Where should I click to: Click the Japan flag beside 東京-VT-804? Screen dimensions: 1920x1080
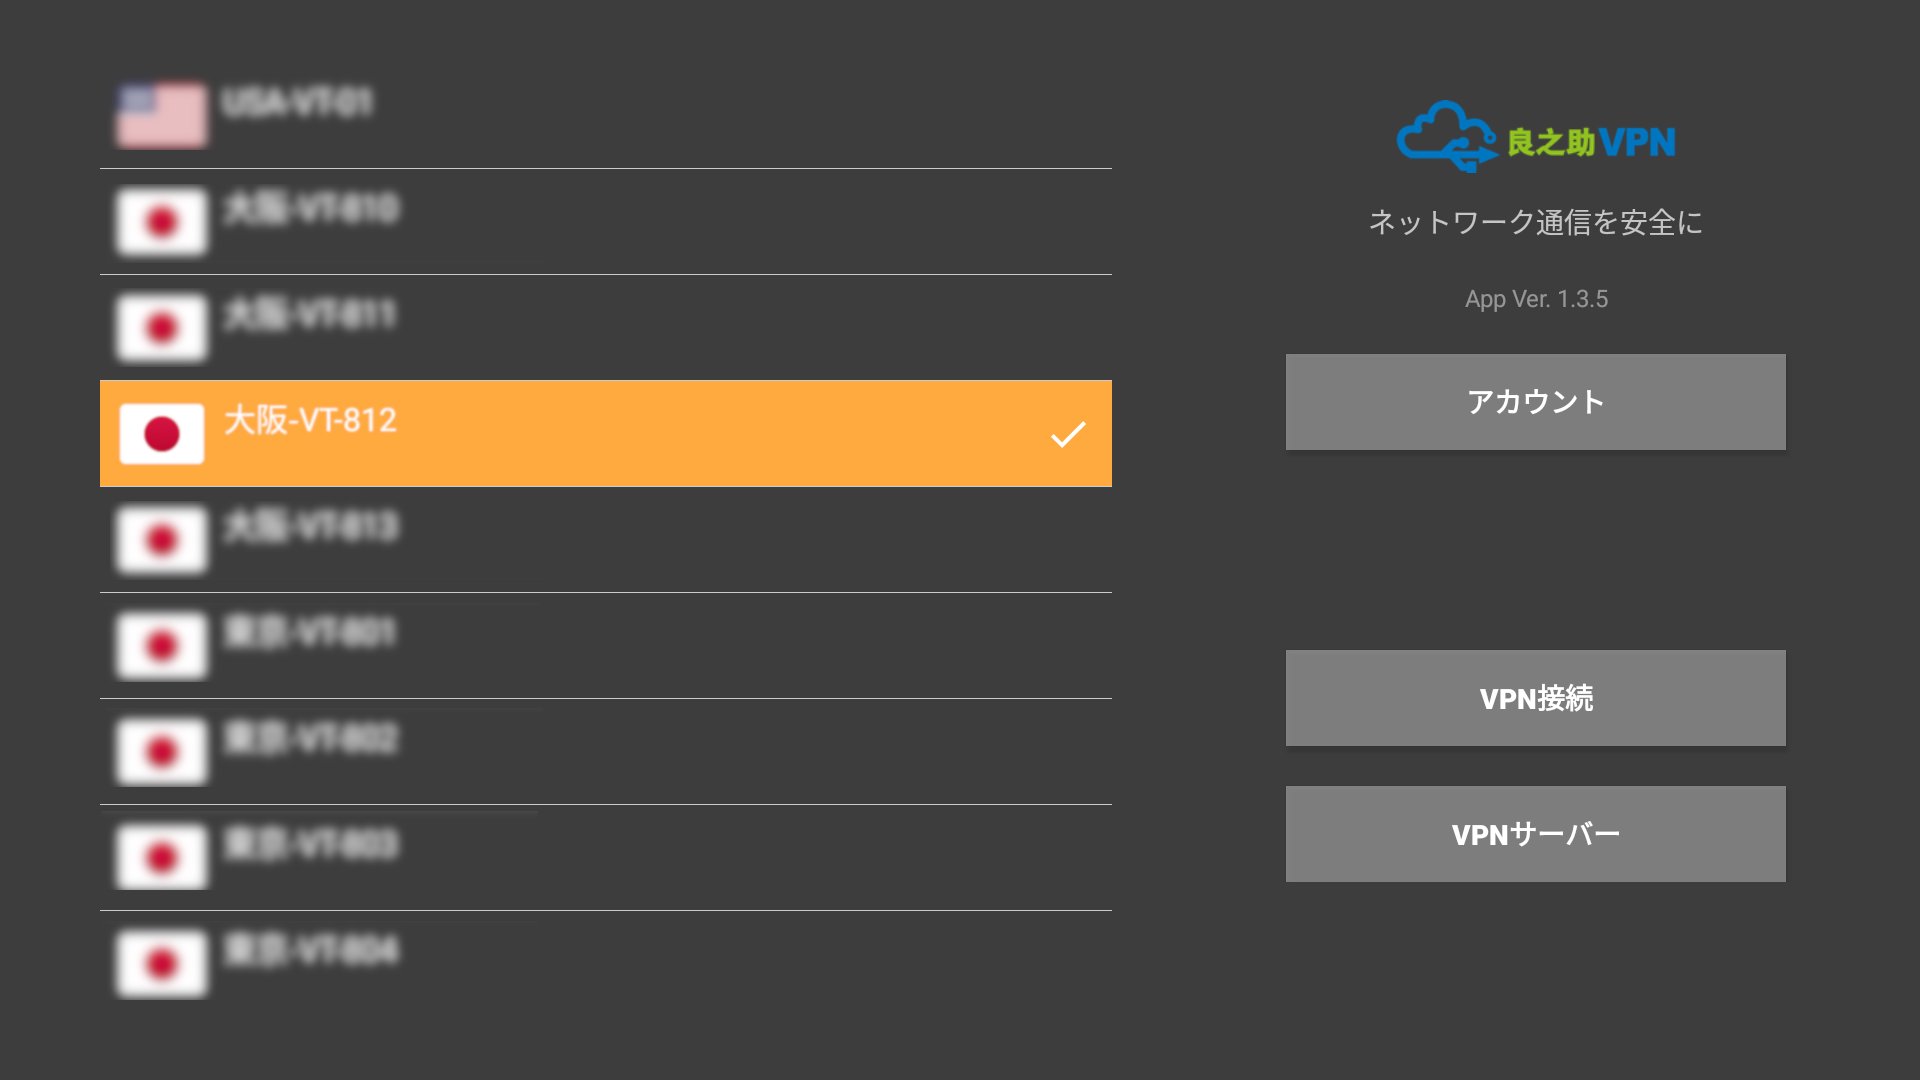tap(161, 963)
